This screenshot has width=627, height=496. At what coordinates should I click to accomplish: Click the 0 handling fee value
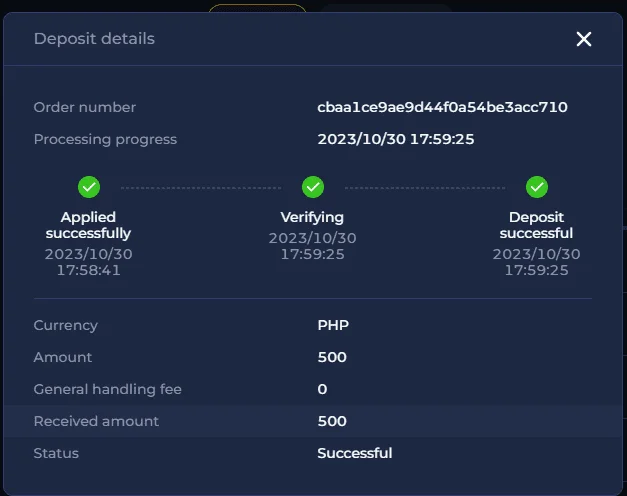[322, 389]
